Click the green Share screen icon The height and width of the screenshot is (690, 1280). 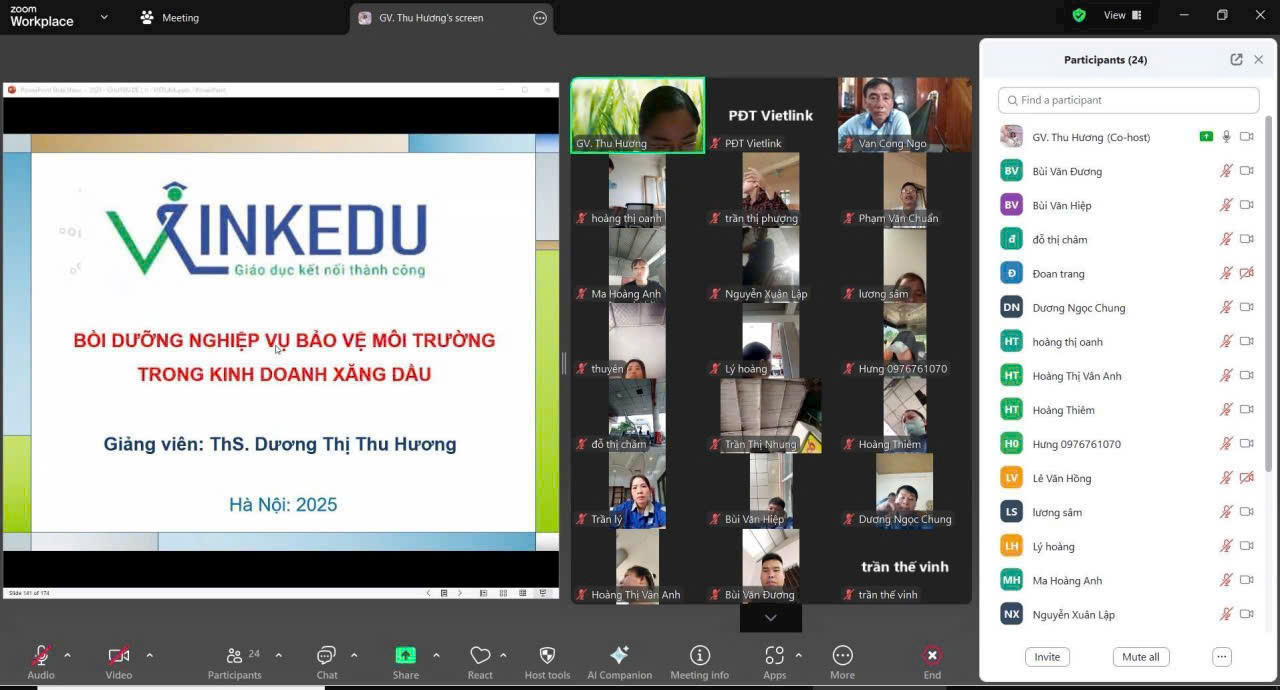coord(405,656)
